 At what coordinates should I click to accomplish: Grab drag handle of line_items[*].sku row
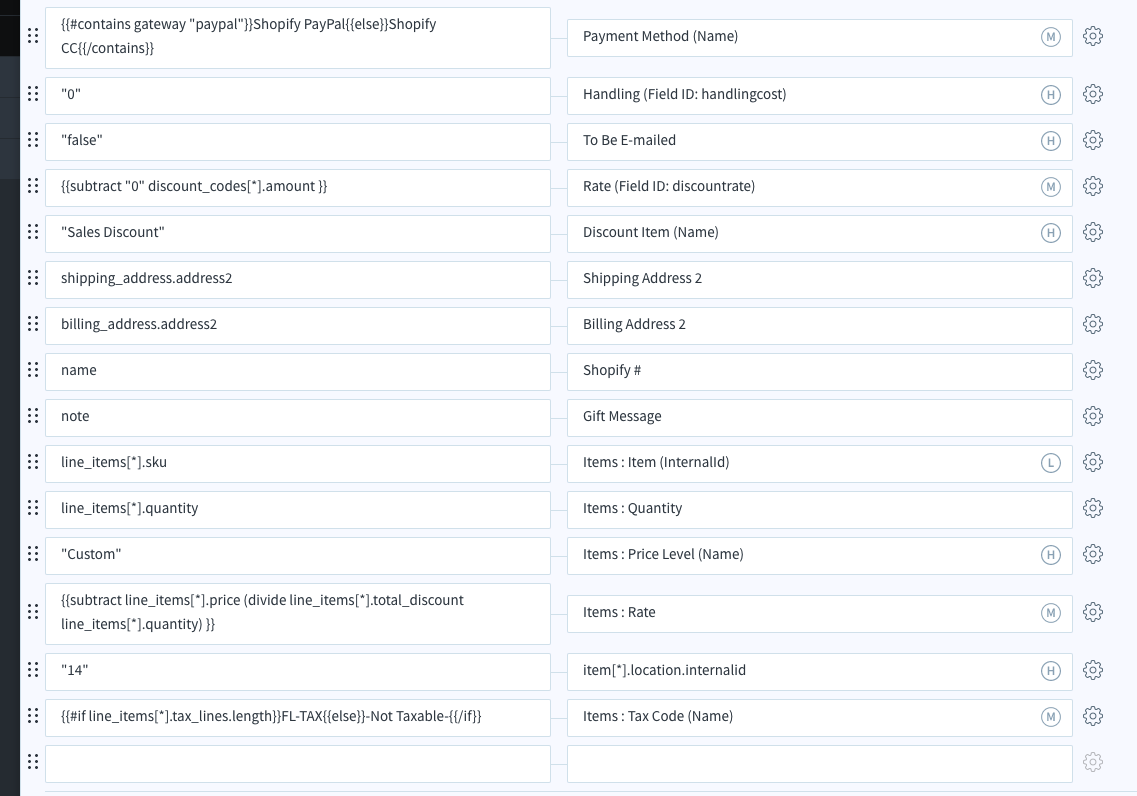pos(33,462)
